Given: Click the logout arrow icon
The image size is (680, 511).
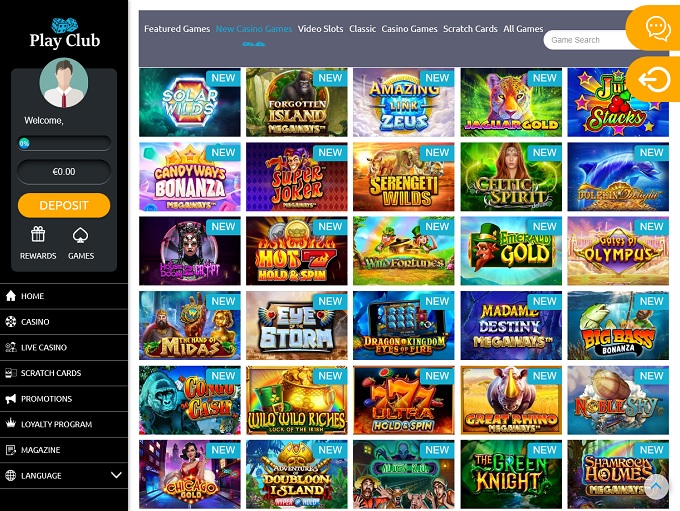Looking at the screenshot, I should pyautogui.click(x=654, y=79).
